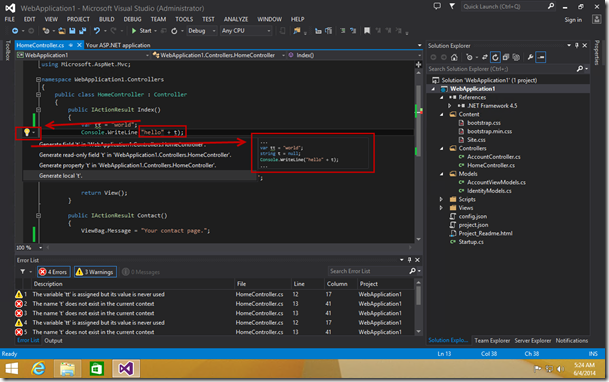This screenshot has width=609, height=382.
Task: Click the Sign in link
Action: [573, 19]
